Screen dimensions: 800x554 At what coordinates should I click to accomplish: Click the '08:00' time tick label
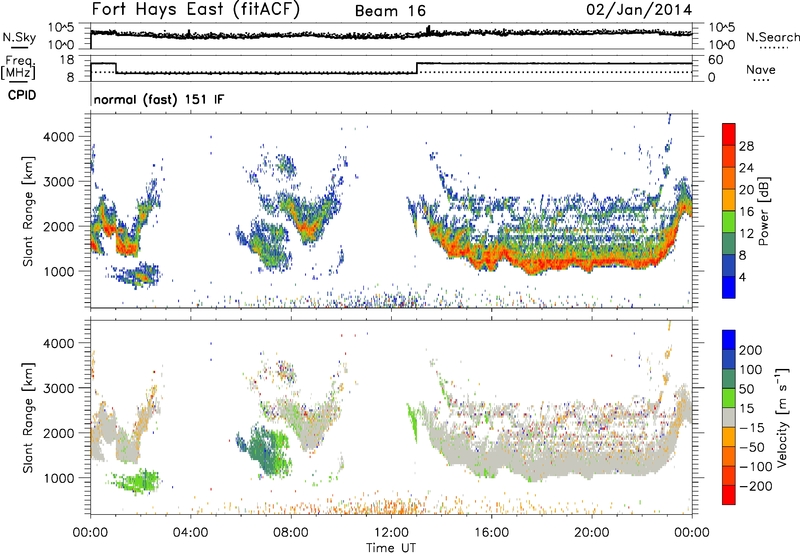291,533
